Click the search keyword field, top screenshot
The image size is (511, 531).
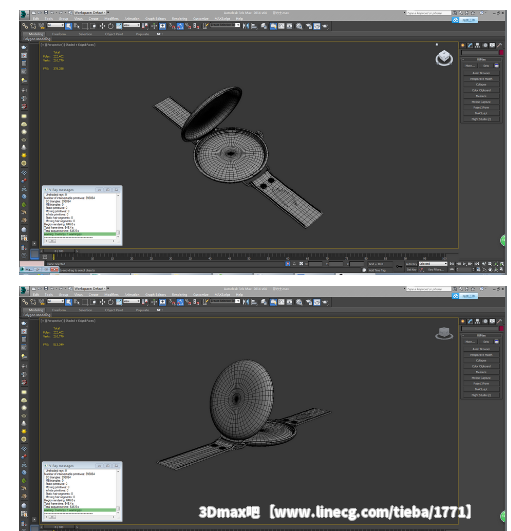[428, 13]
